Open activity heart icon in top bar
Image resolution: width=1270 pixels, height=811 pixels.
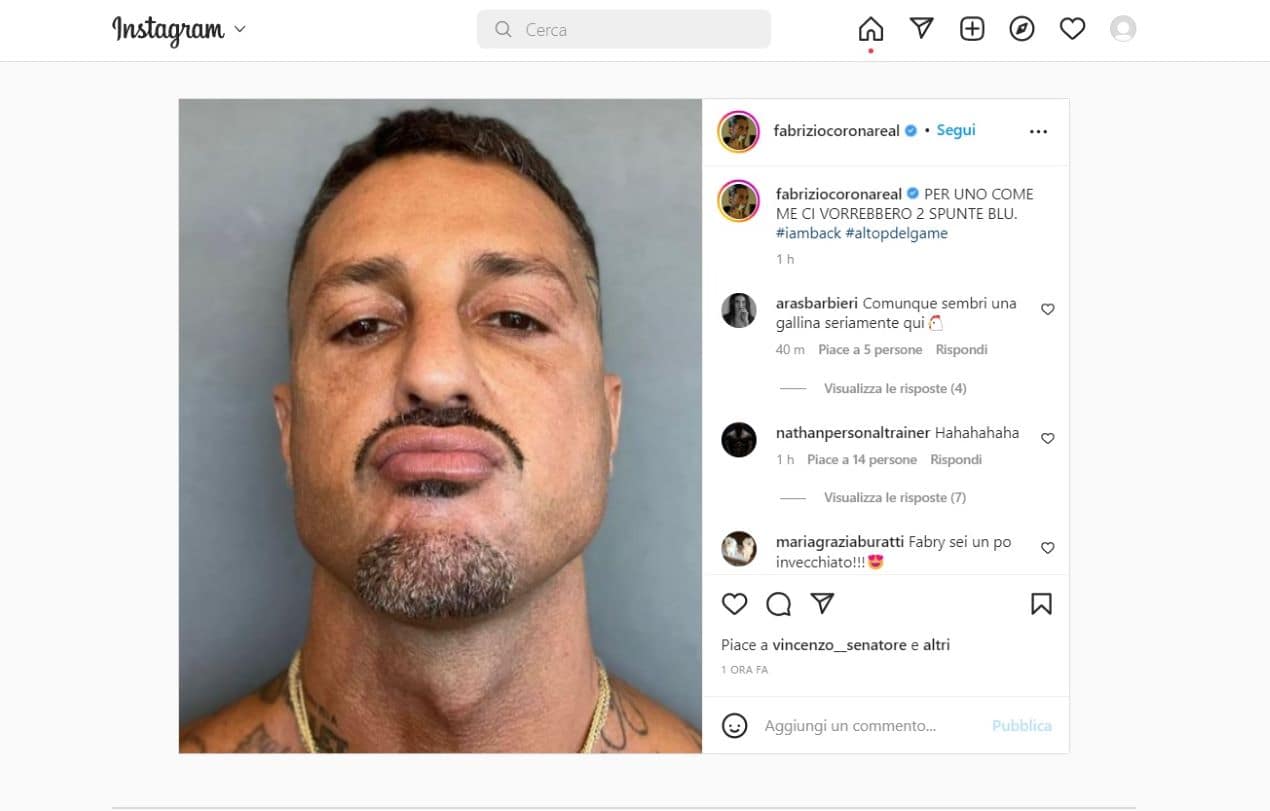1073,29
